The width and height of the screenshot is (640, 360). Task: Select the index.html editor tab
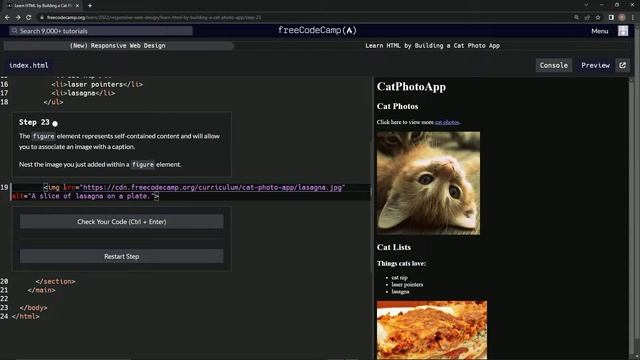(29, 65)
